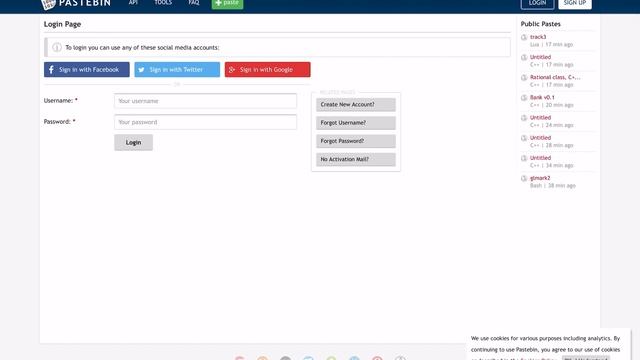The height and width of the screenshot is (360, 640).
Task: Open Create New Account page
Action: coord(356,104)
